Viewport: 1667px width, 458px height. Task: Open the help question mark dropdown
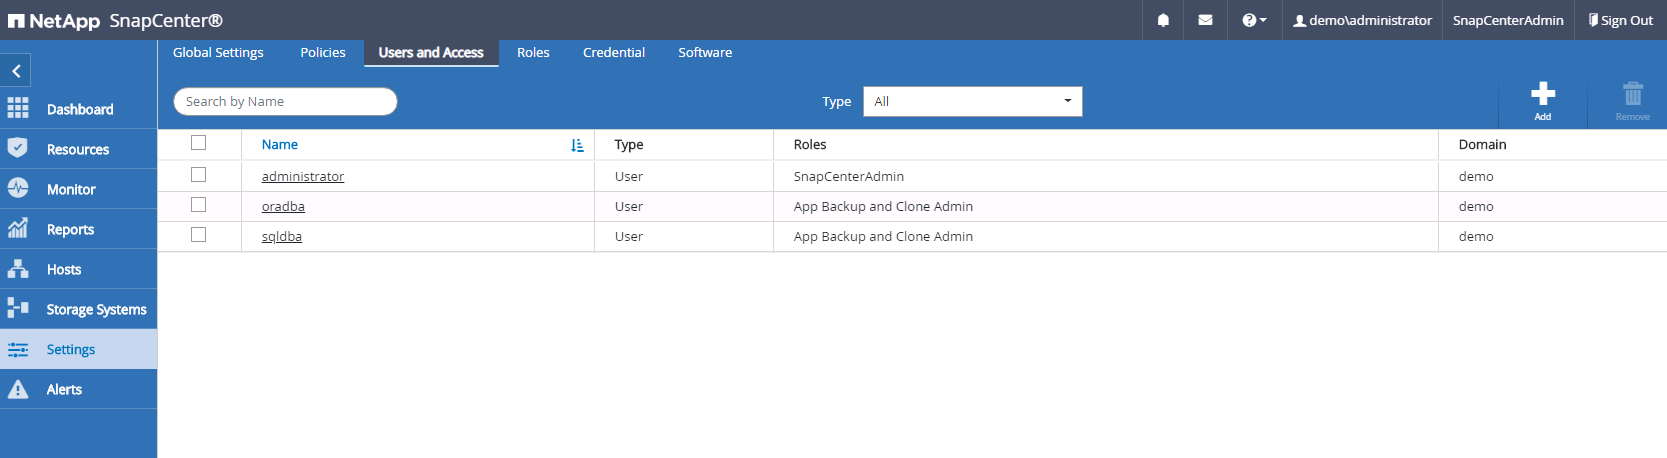1253,20
